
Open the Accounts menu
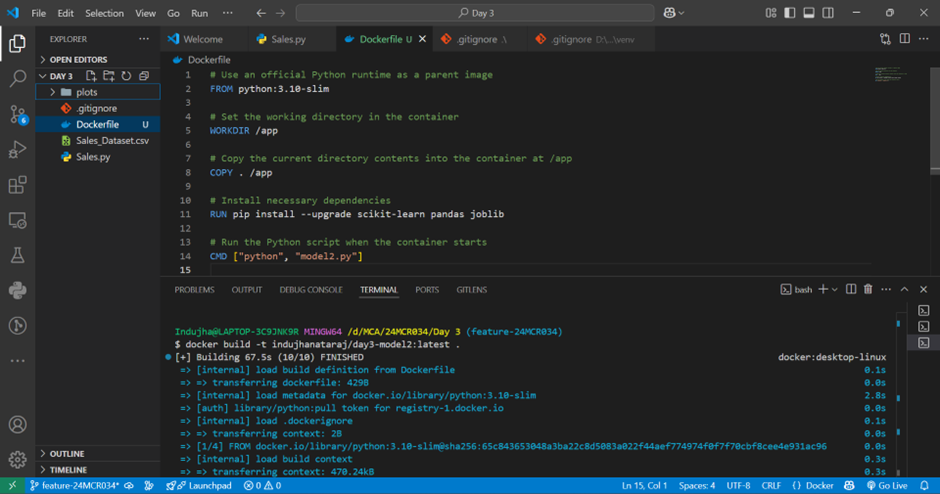click(x=17, y=424)
